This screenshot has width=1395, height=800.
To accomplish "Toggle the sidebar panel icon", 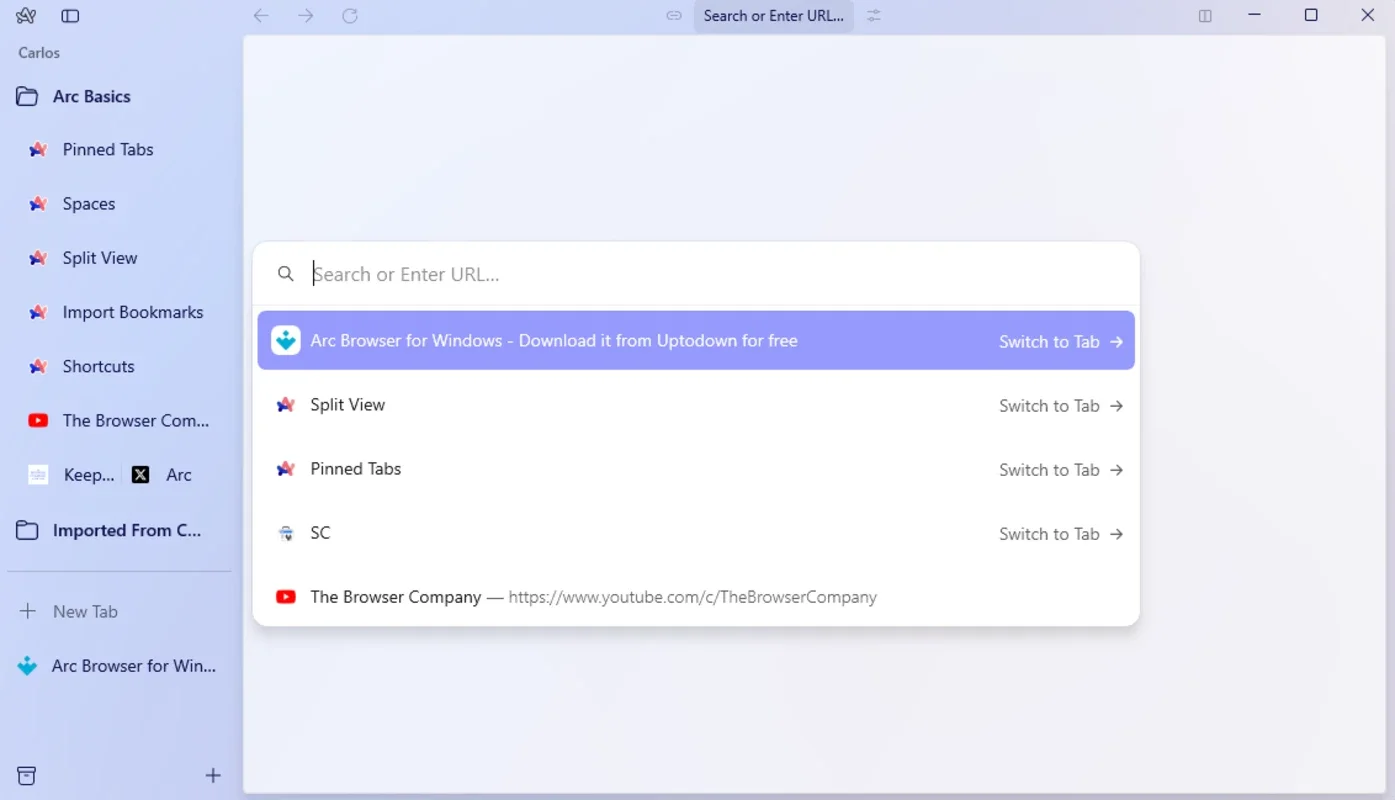I will 70,16.
